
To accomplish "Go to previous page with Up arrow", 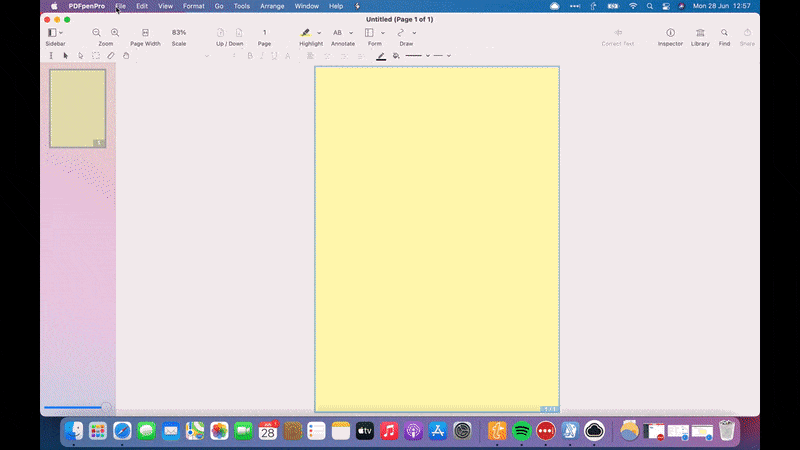I will point(220,33).
